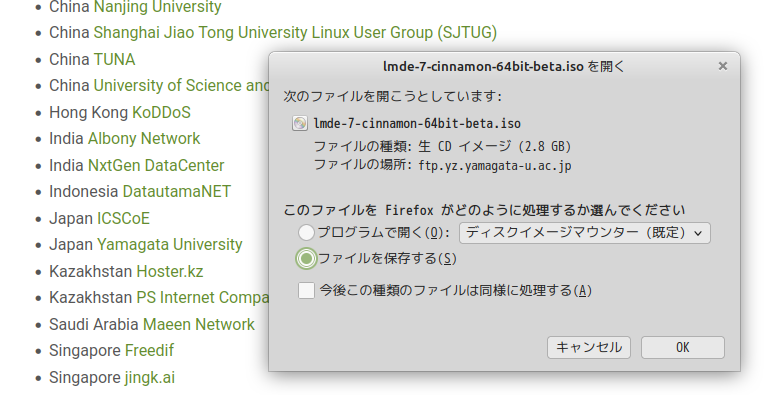Click the dropdown chevron arrow for program selection
The width and height of the screenshot is (766, 395).
click(698, 233)
